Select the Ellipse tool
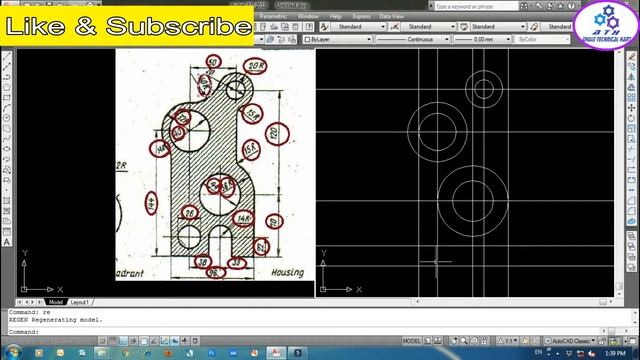This screenshot has width=640, height=360. [x=7, y=149]
